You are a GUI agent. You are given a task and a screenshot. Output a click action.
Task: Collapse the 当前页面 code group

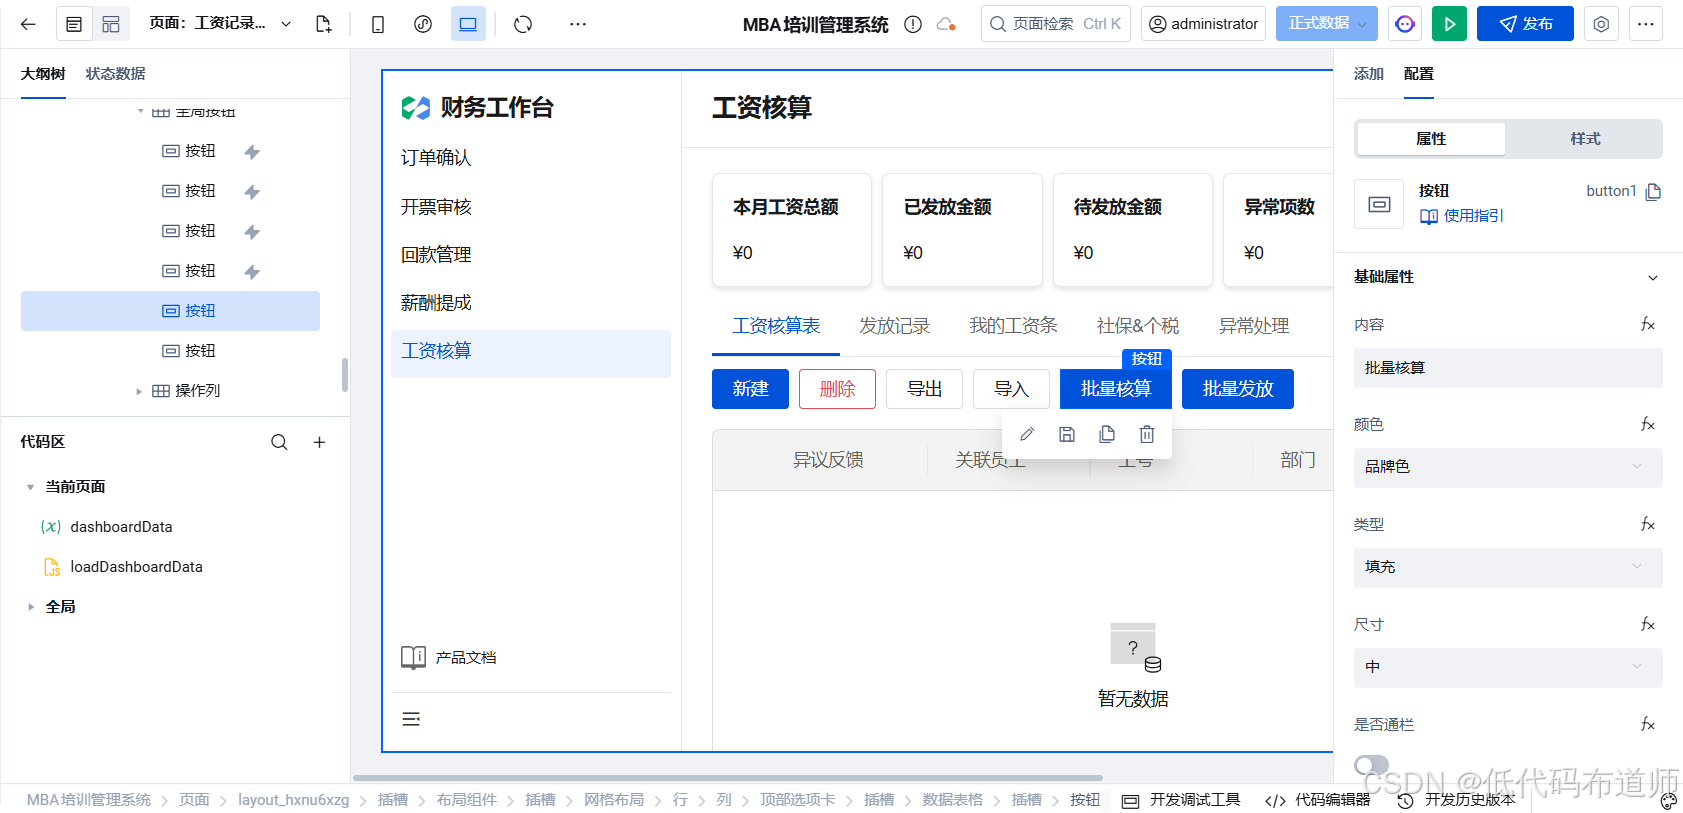pos(30,487)
